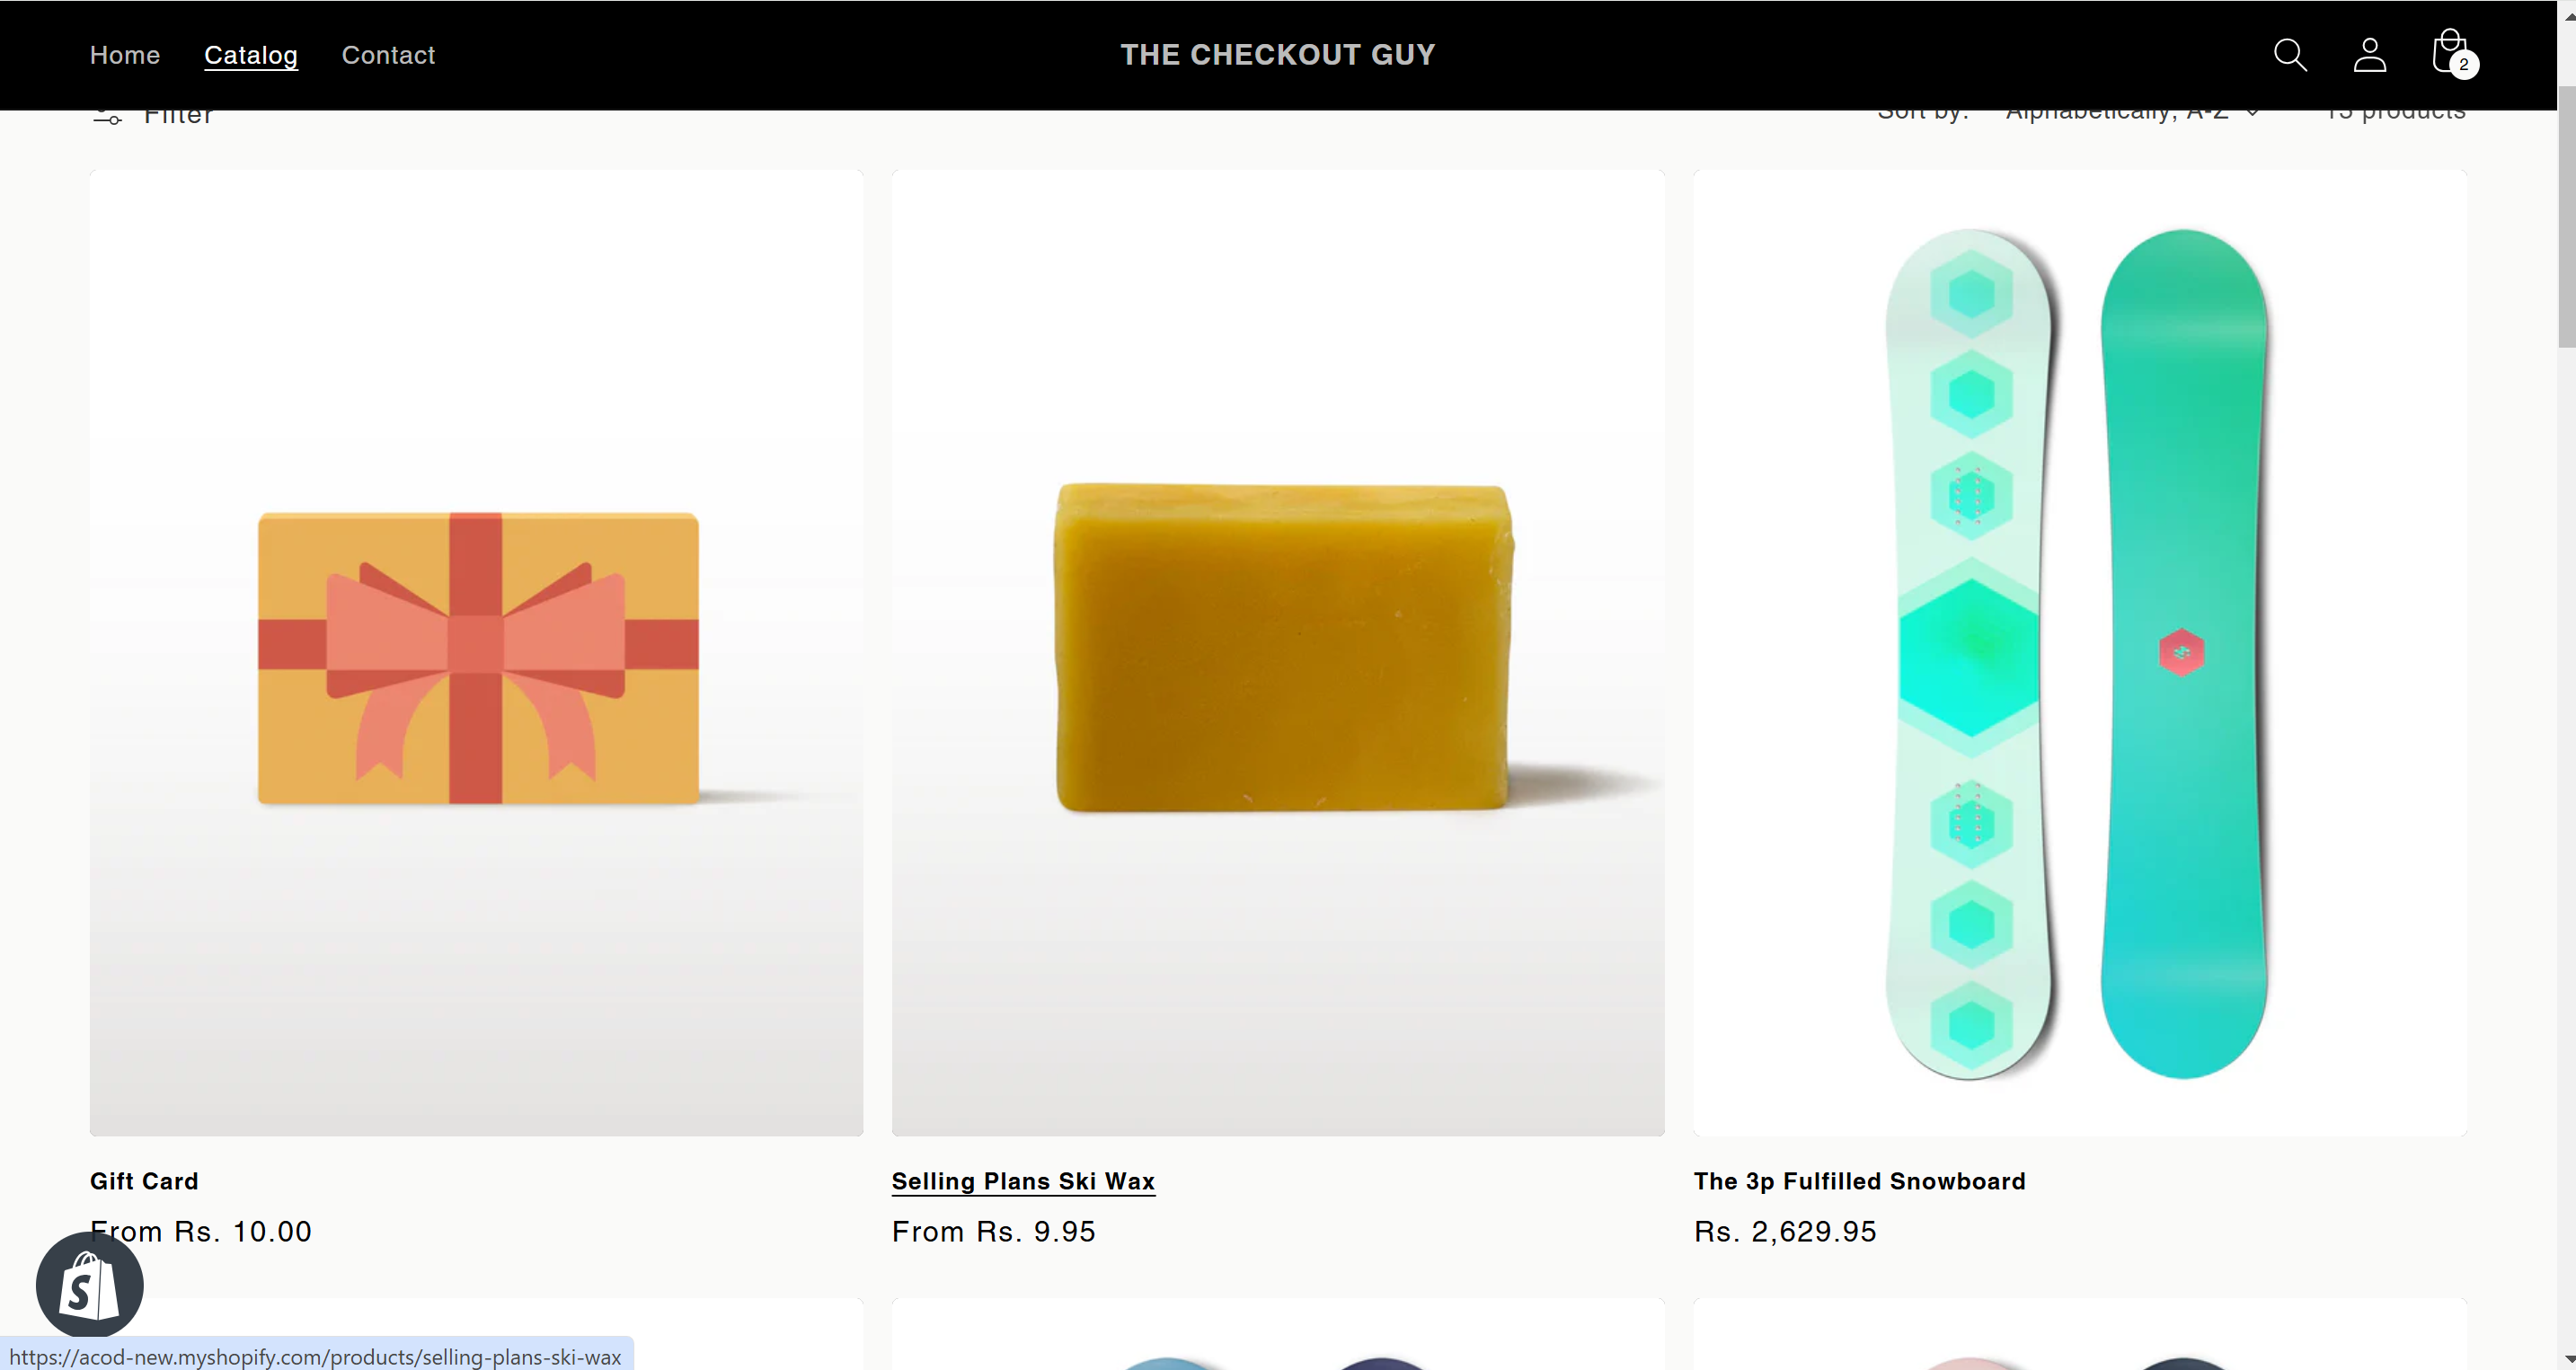Image resolution: width=2576 pixels, height=1370 pixels.
Task: Open the account login icon
Action: pyautogui.click(x=2369, y=54)
